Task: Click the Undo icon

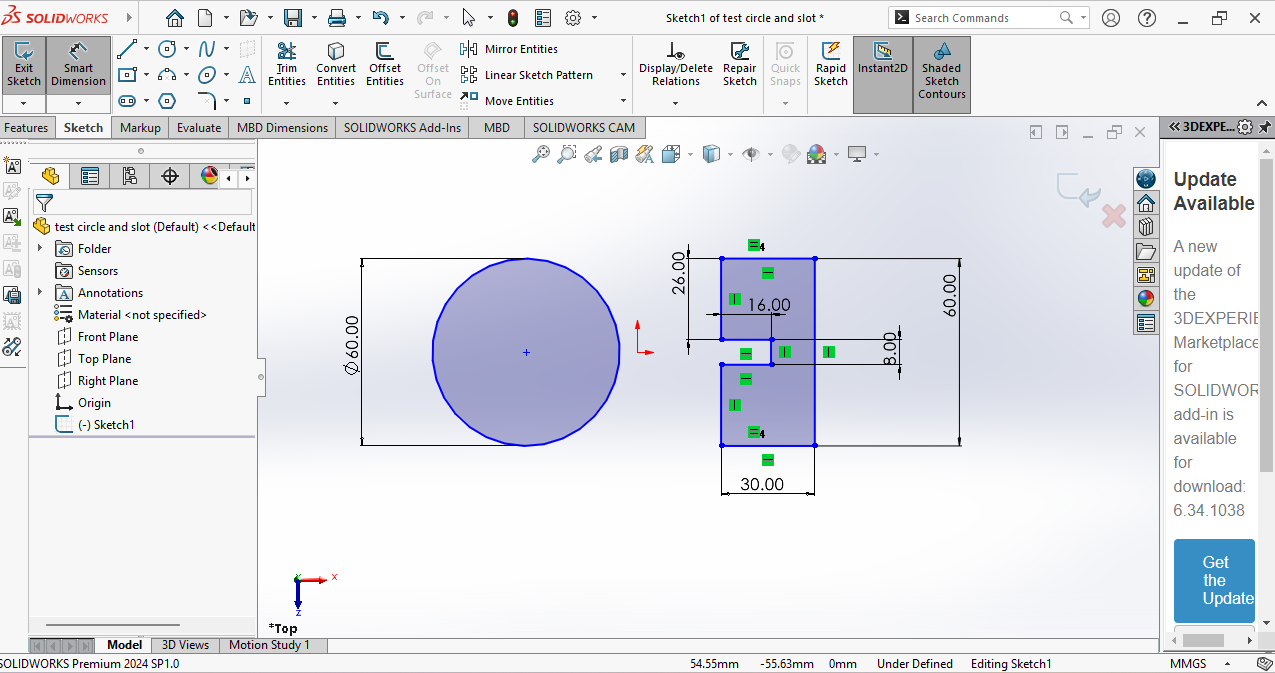Action: [380, 18]
